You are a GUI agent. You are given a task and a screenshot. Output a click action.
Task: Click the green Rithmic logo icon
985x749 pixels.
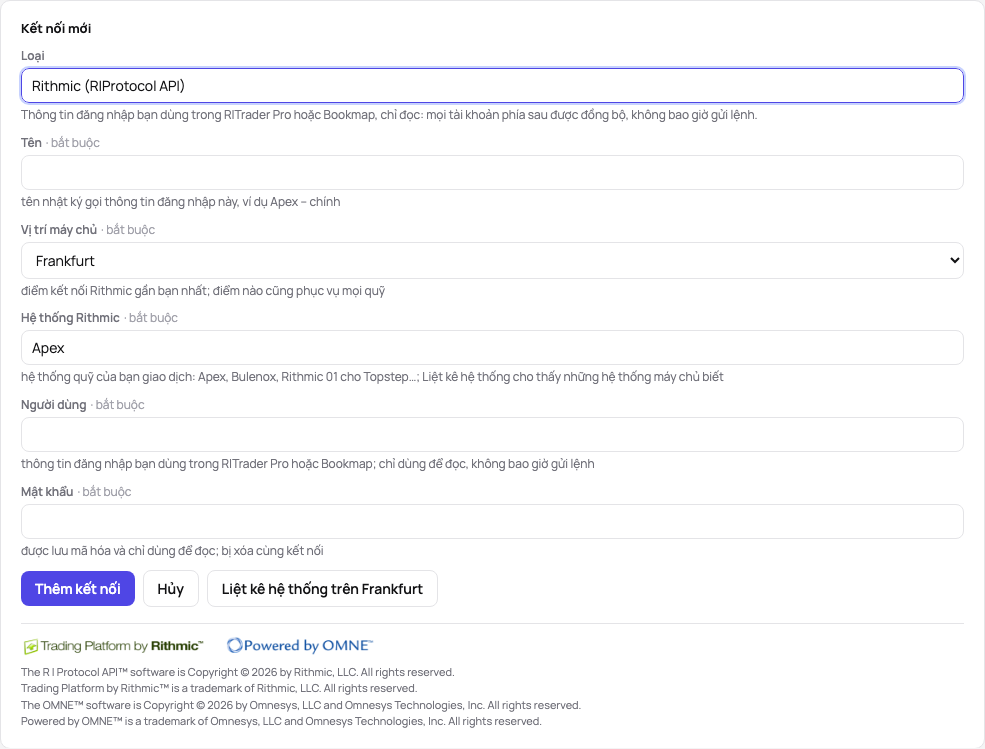(x=30, y=647)
